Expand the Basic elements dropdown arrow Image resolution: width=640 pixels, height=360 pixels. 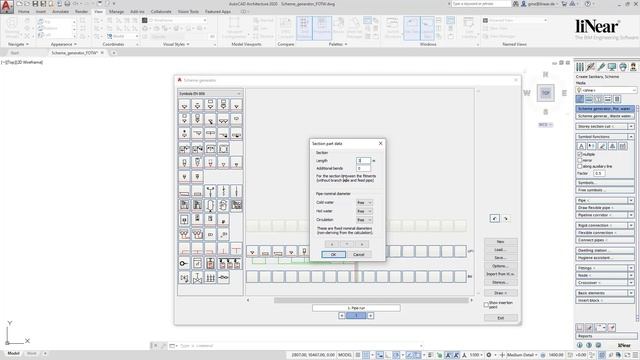631,293
